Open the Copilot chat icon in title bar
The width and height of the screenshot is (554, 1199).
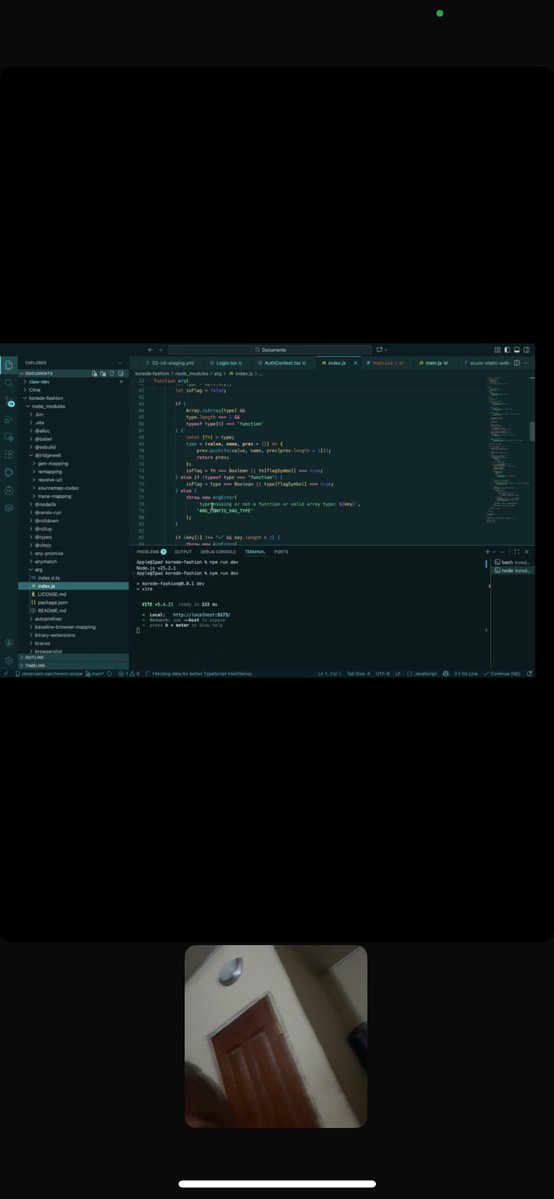(x=380, y=349)
